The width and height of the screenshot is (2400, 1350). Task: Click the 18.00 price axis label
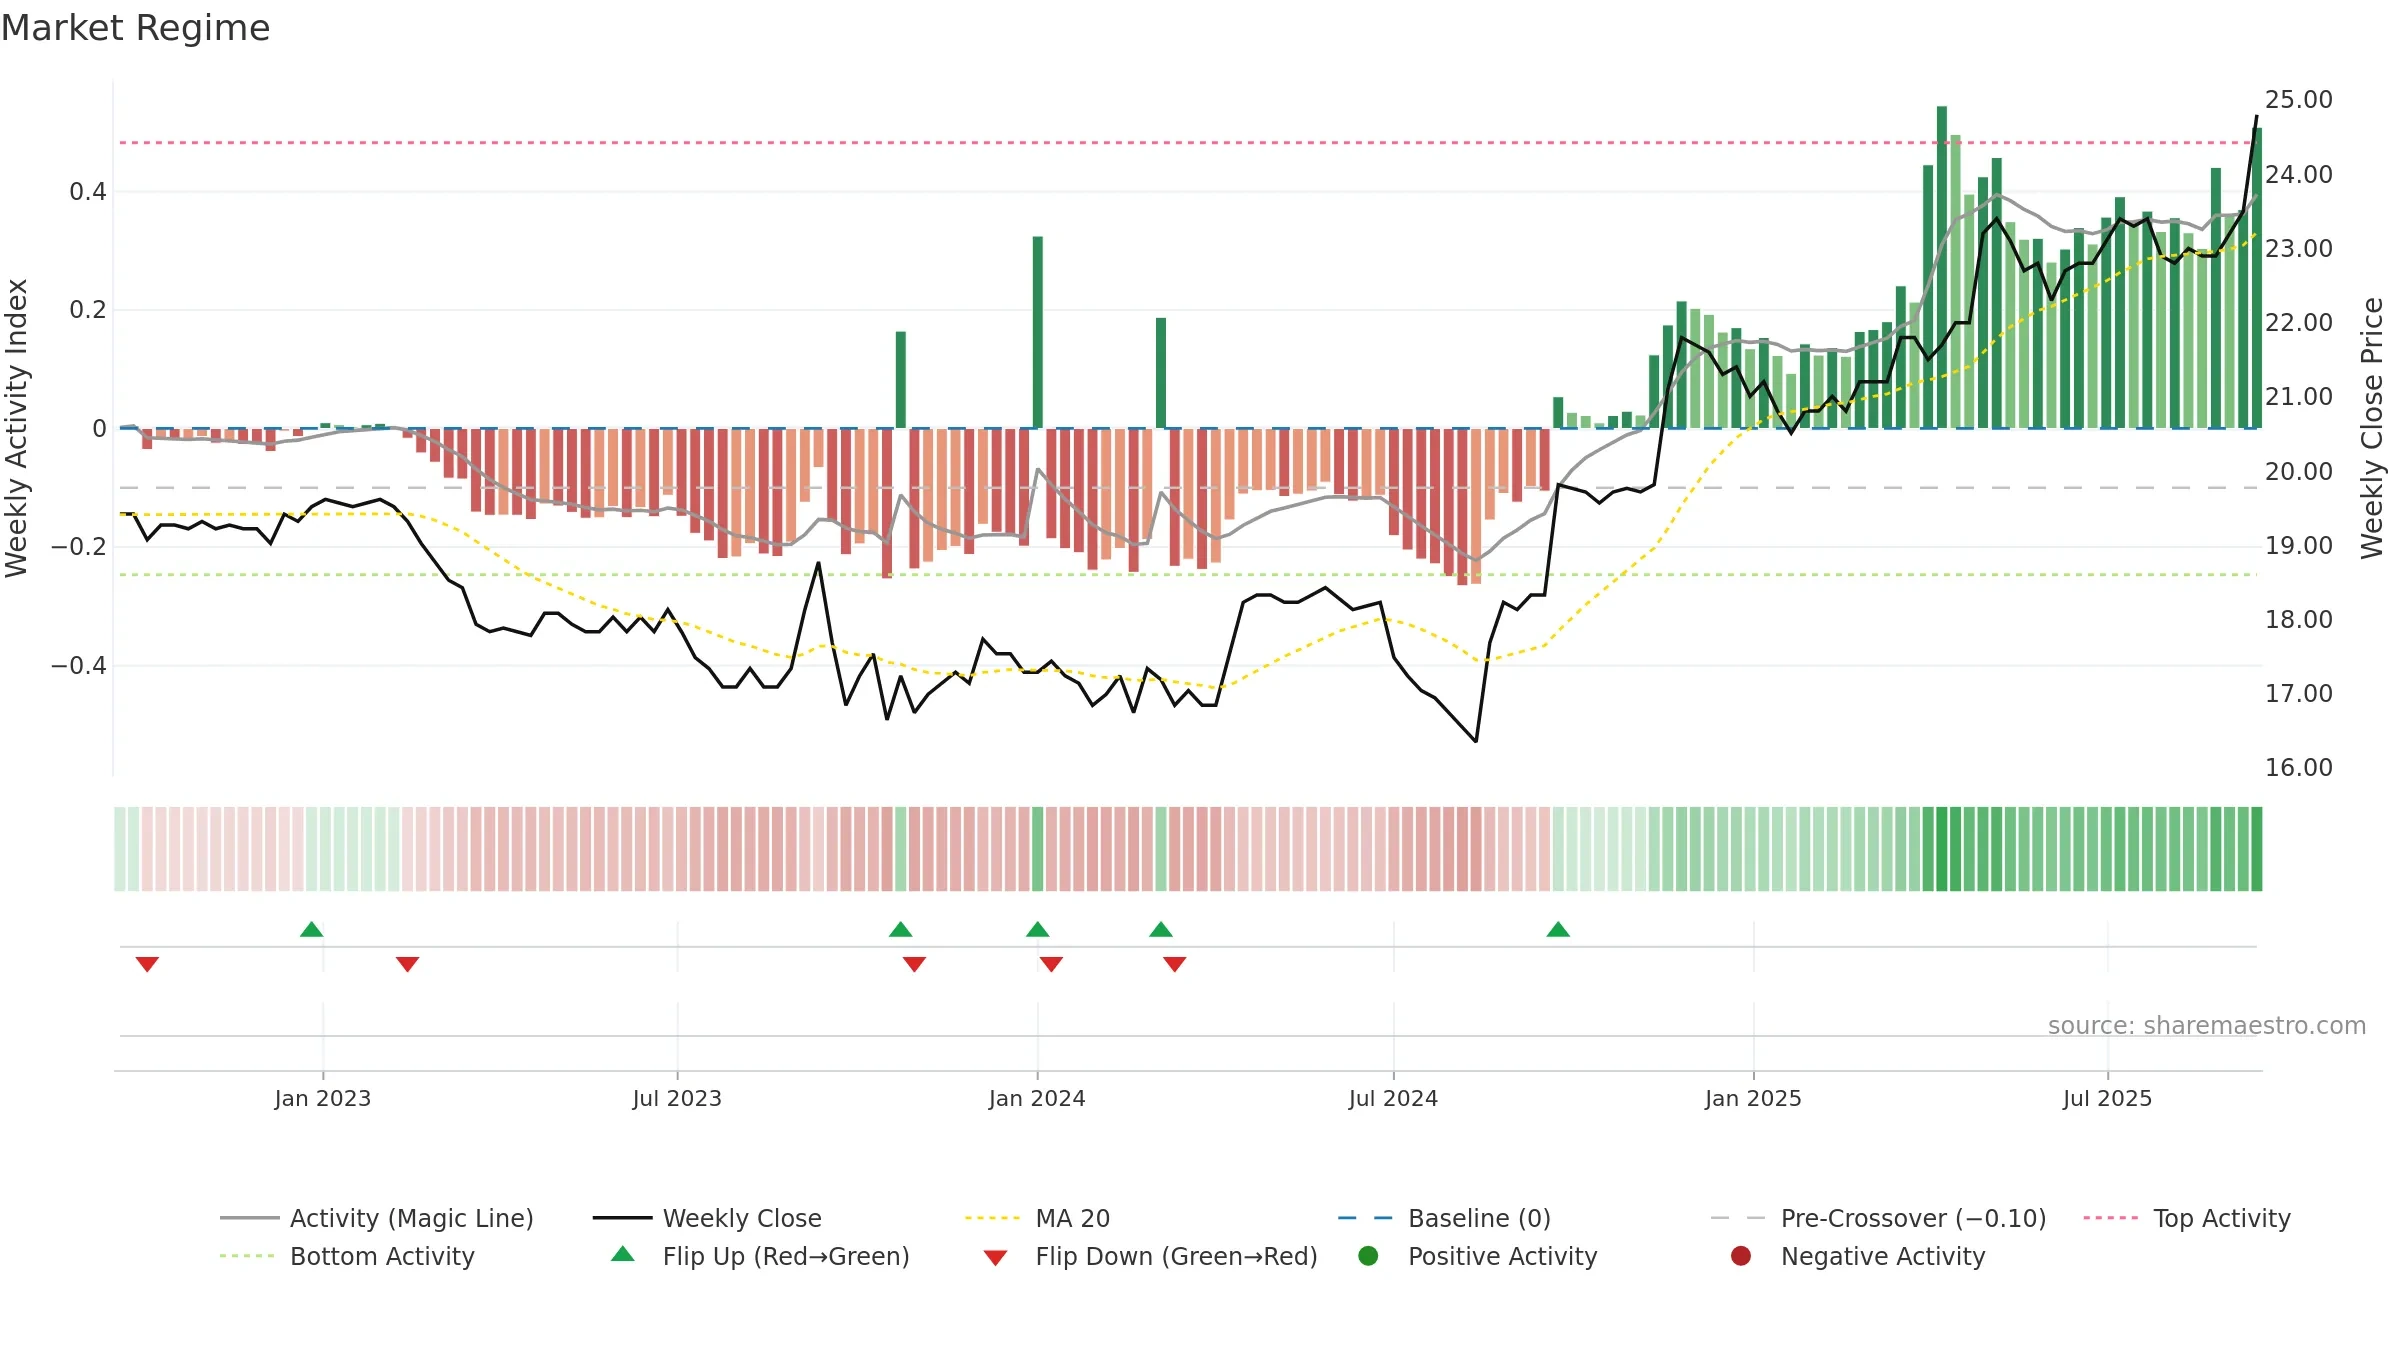[2299, 619]
